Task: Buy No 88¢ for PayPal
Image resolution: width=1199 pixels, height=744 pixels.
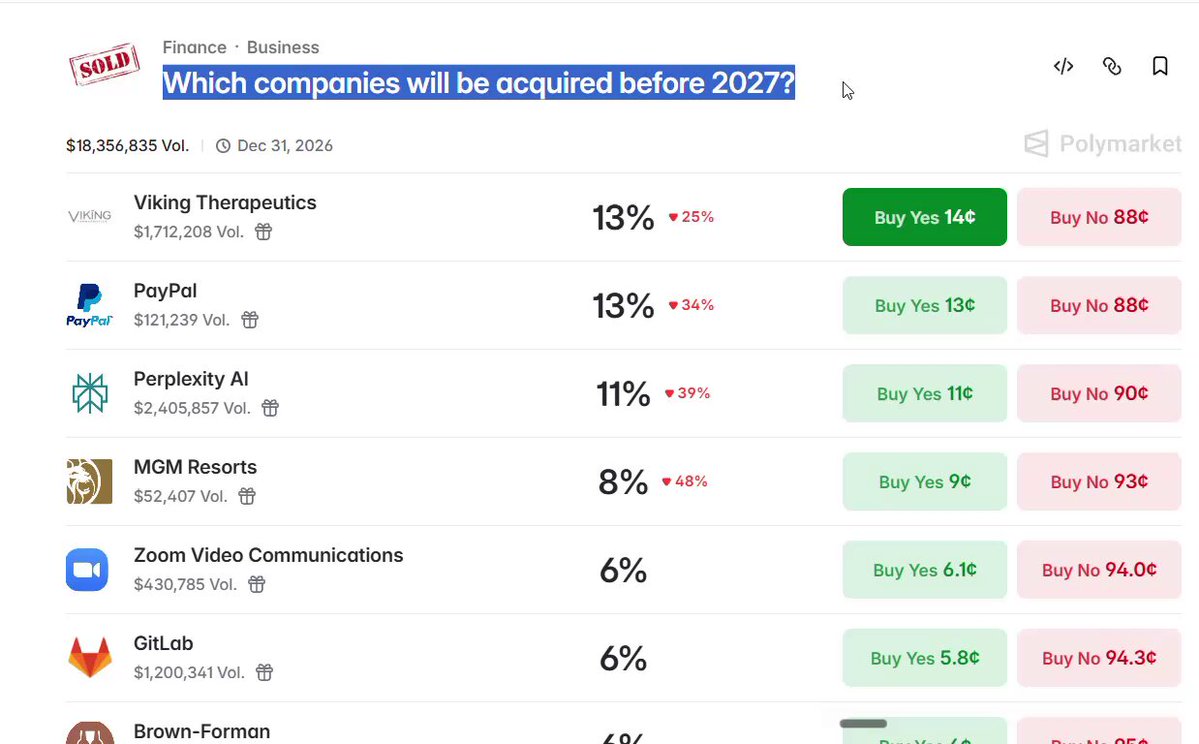Action: point(1099,305)
